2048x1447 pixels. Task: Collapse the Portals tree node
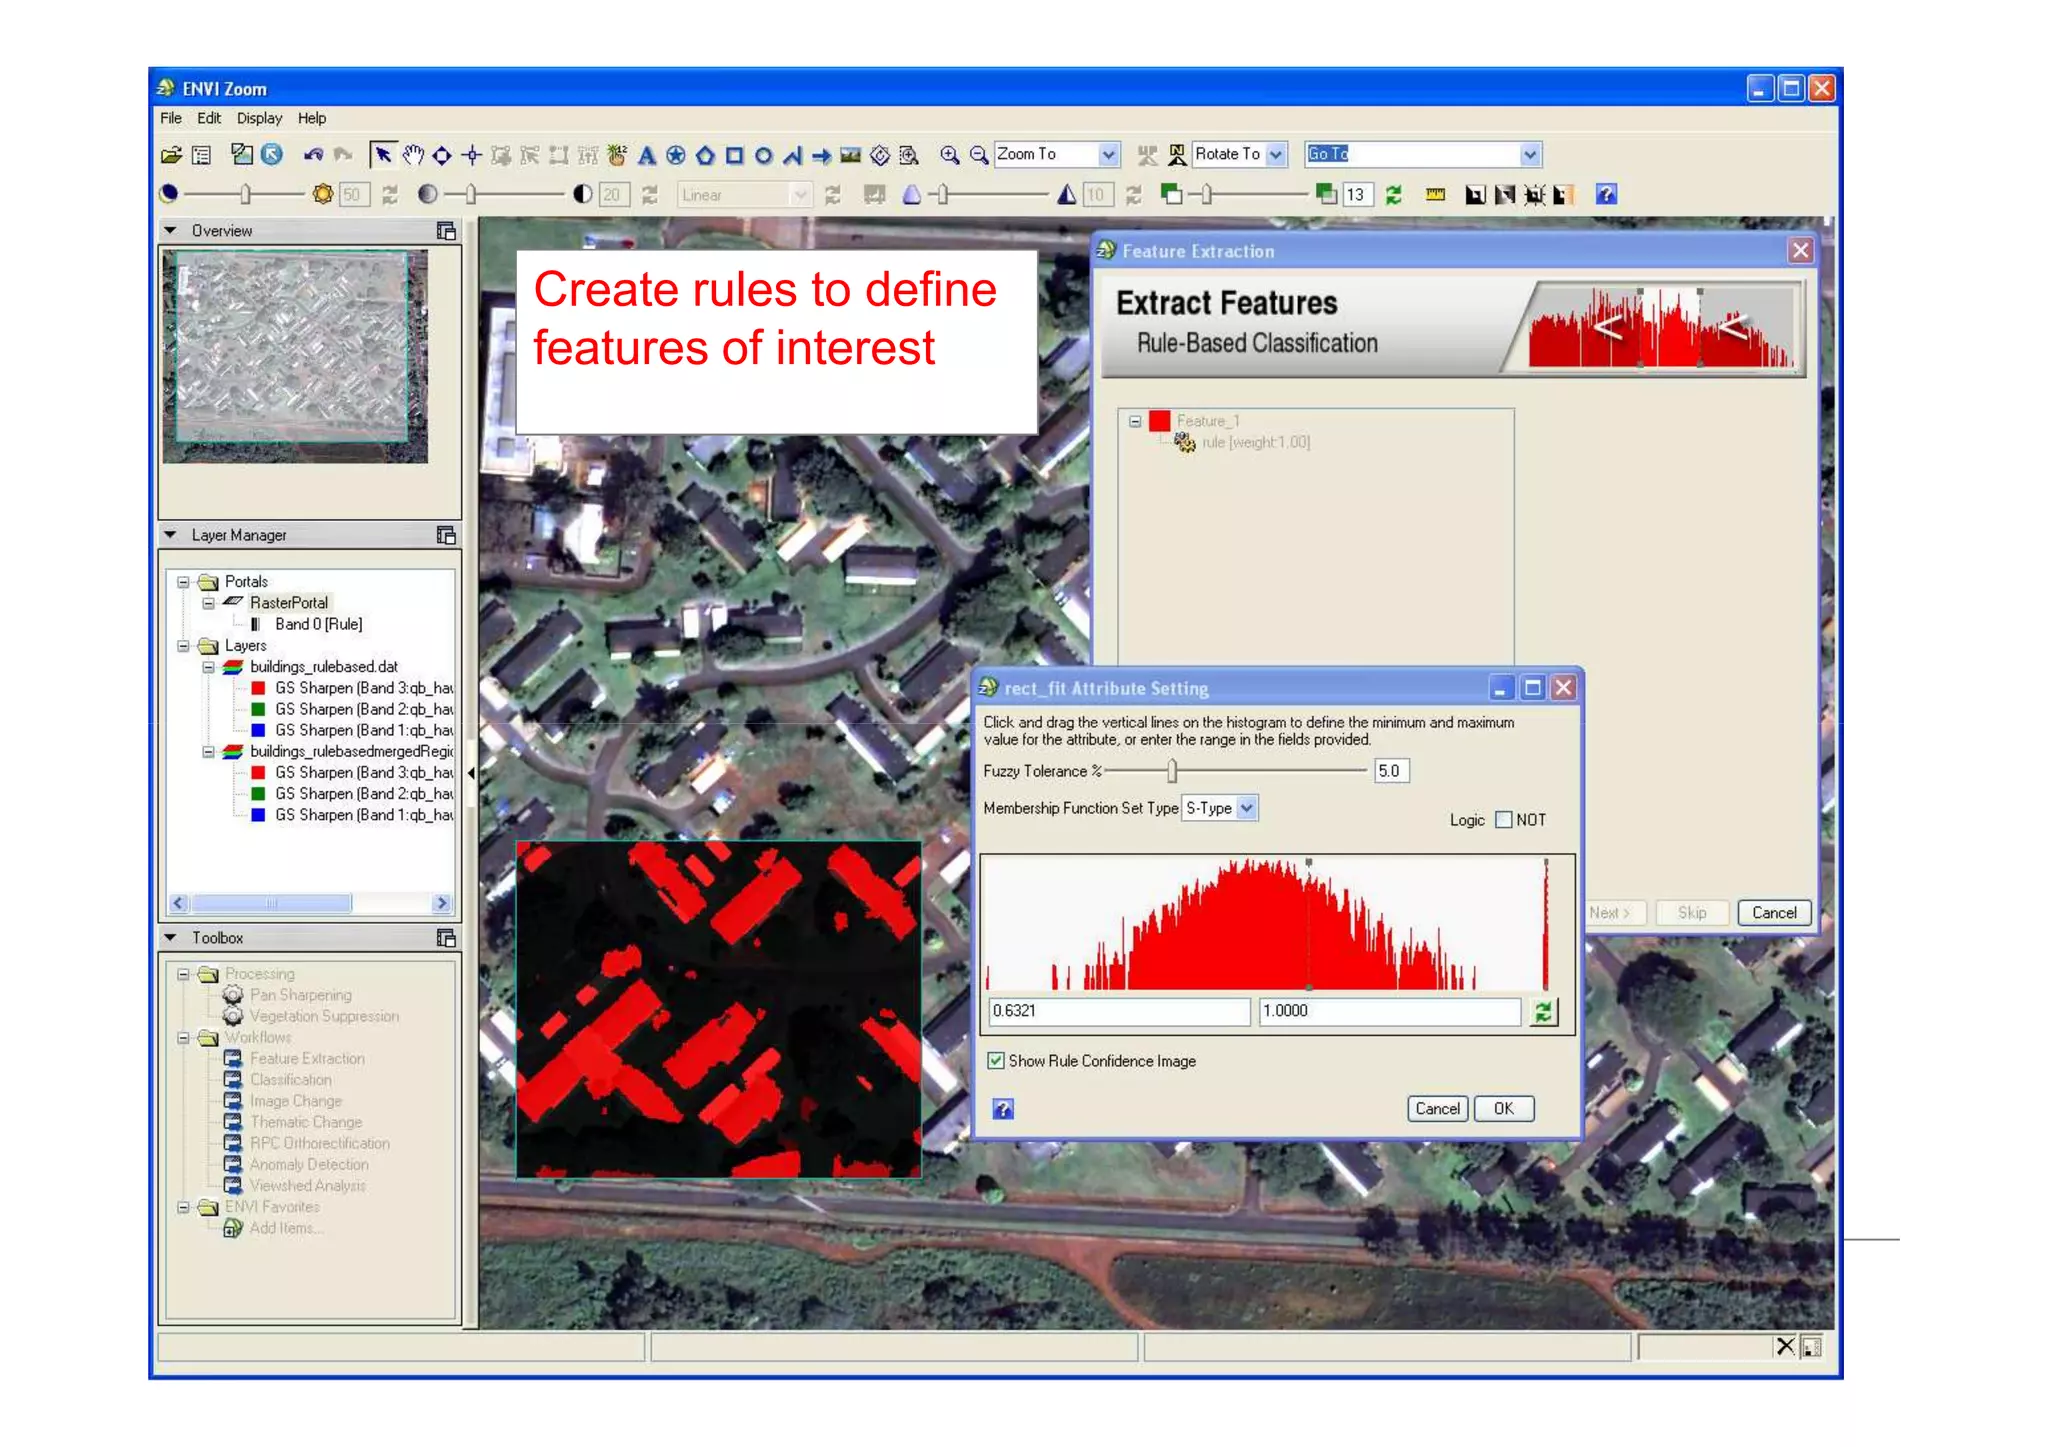click(x=183, y=582)
